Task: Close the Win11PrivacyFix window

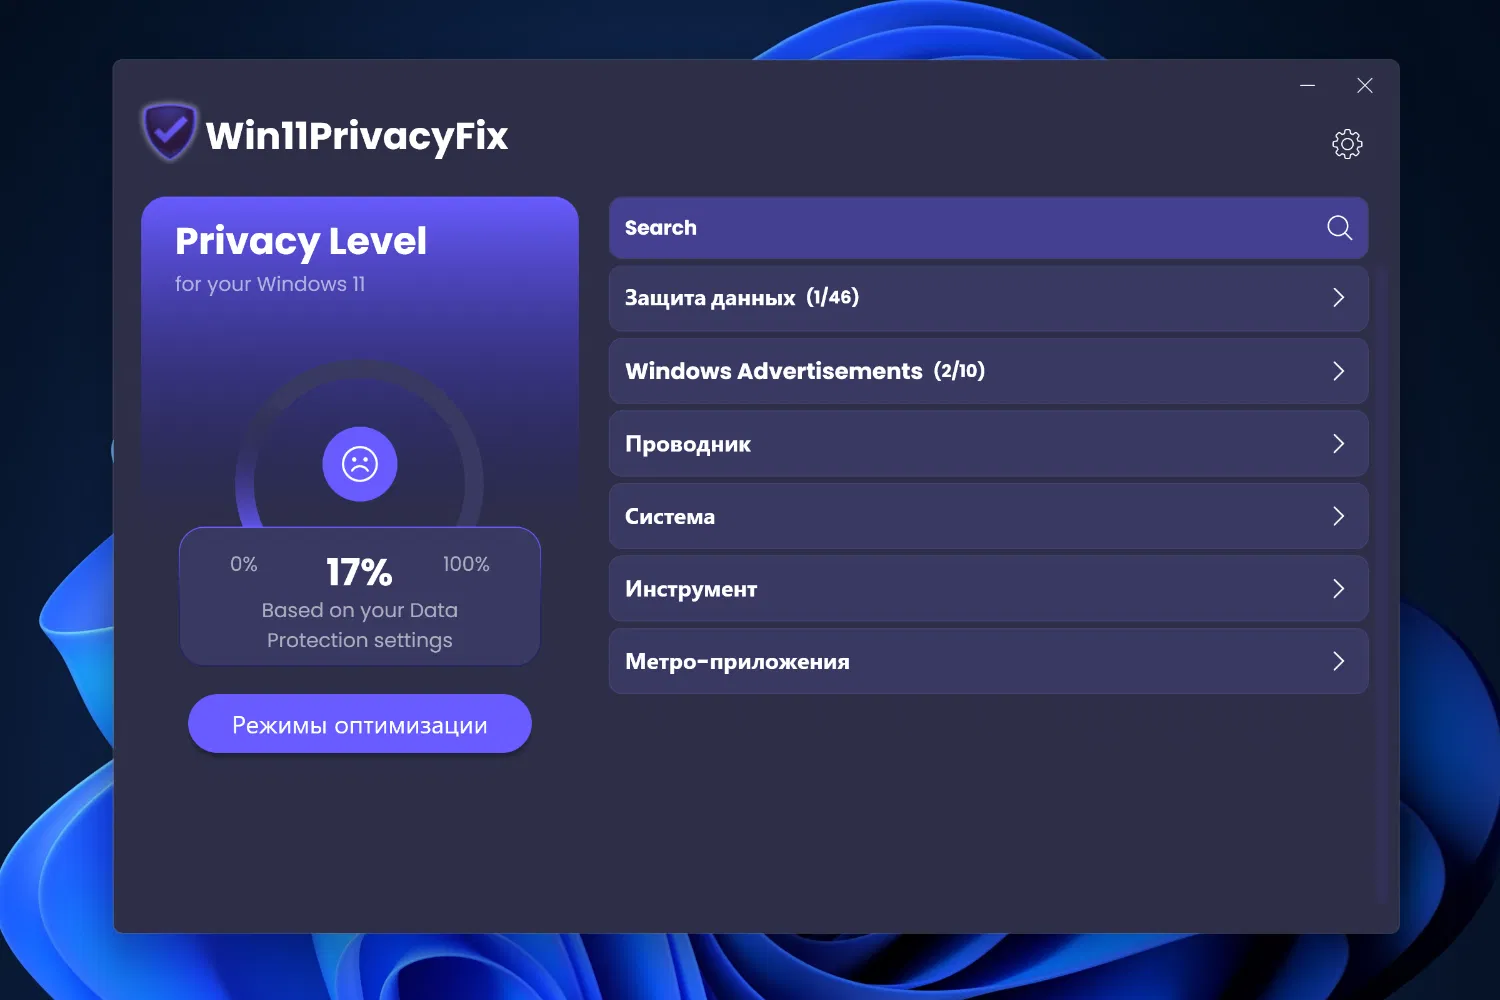Action: click(1365, 86)
